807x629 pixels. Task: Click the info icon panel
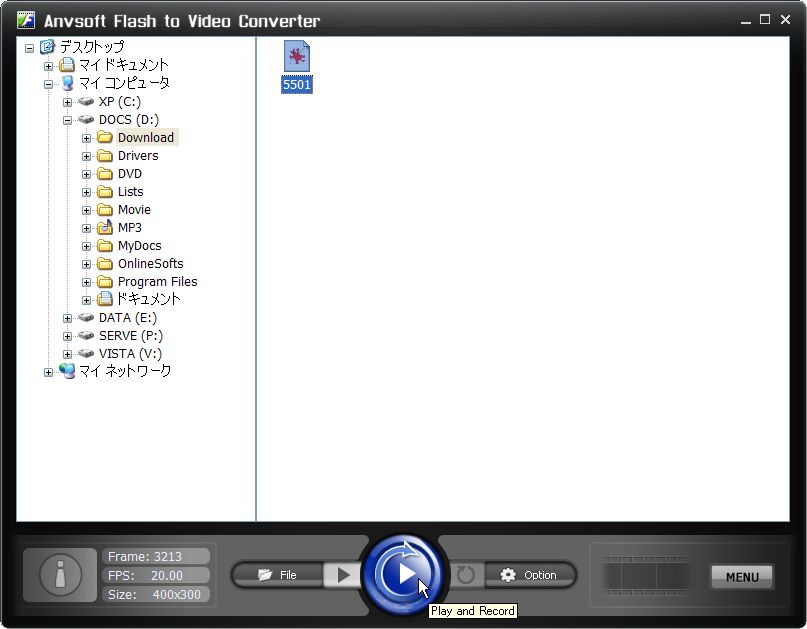[x=60, y=574]
